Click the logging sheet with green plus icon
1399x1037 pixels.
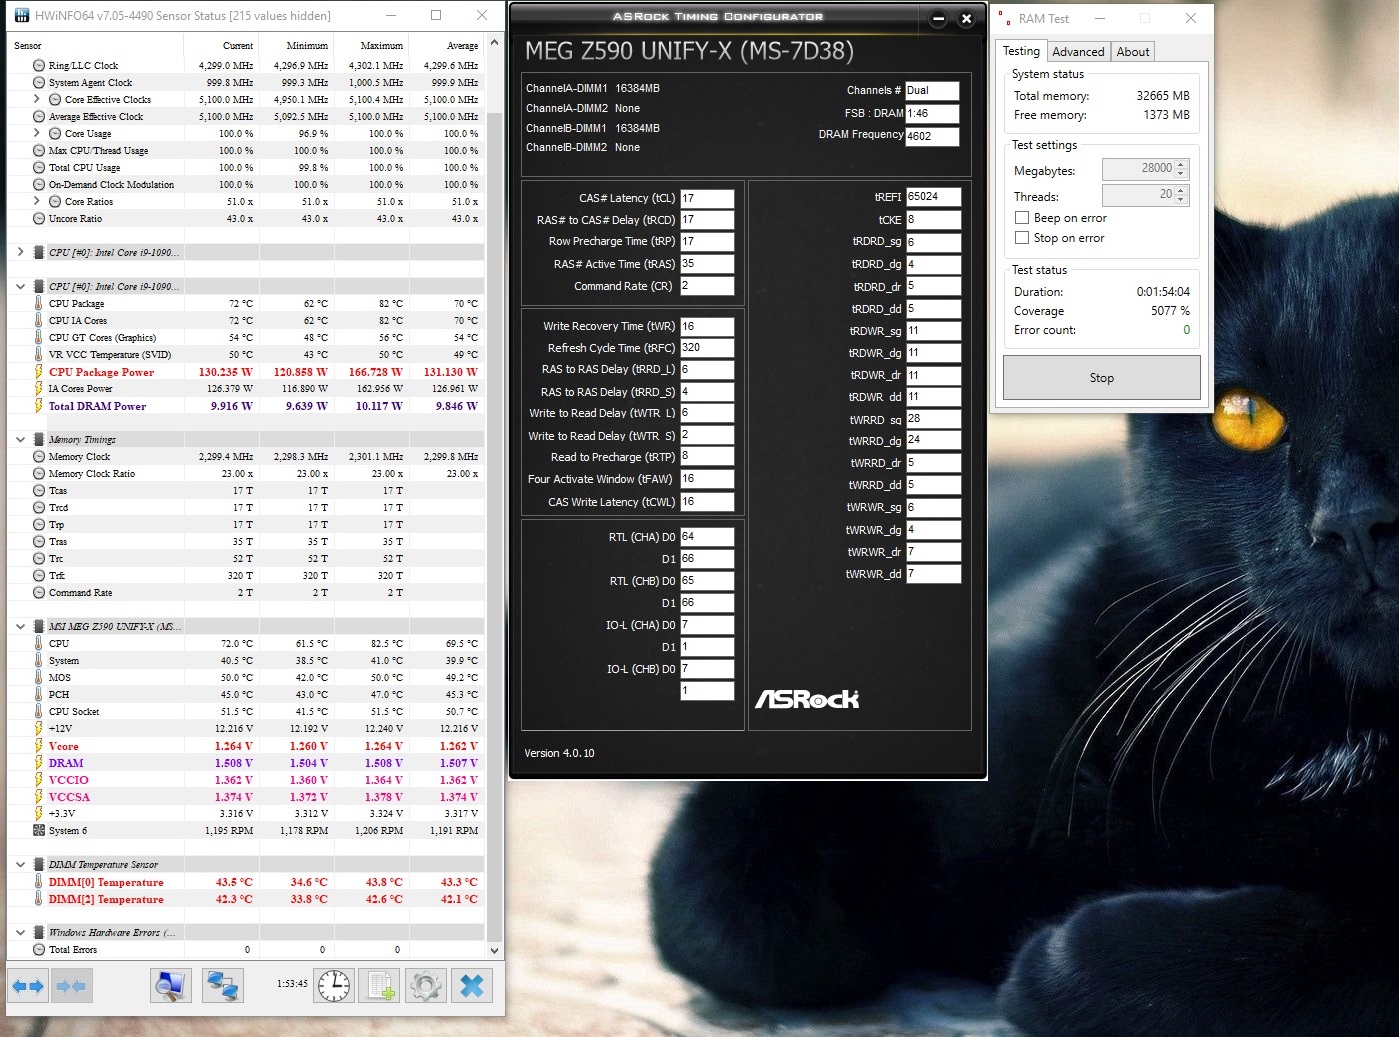[x=380, y=986]
